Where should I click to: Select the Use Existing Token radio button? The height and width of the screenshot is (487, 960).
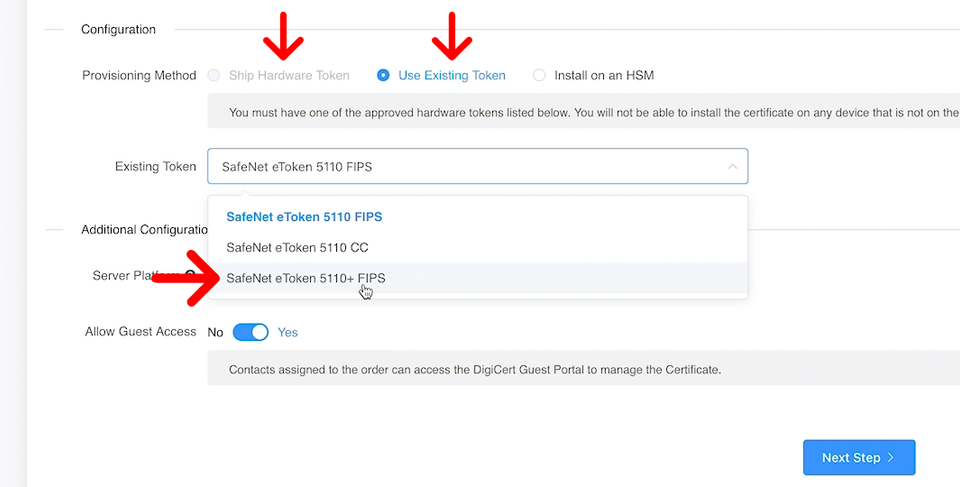[x=383, y=75]
